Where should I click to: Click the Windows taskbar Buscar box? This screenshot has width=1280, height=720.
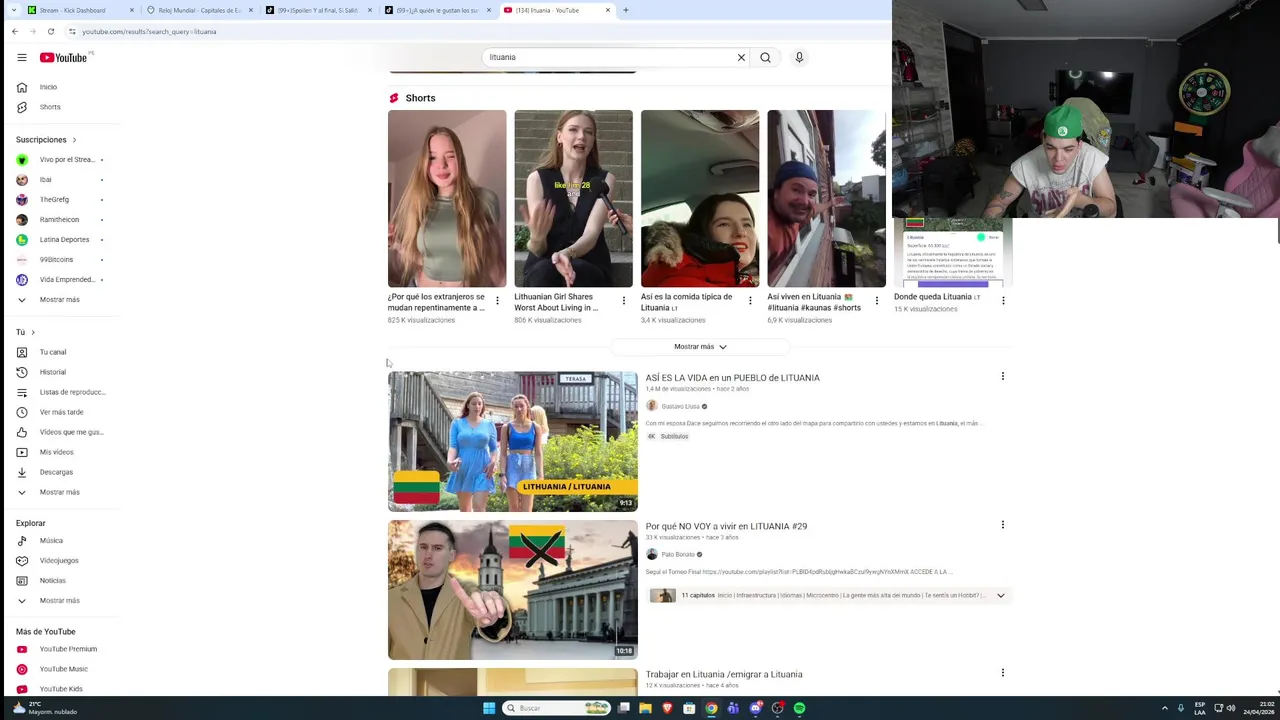(556, 708)
